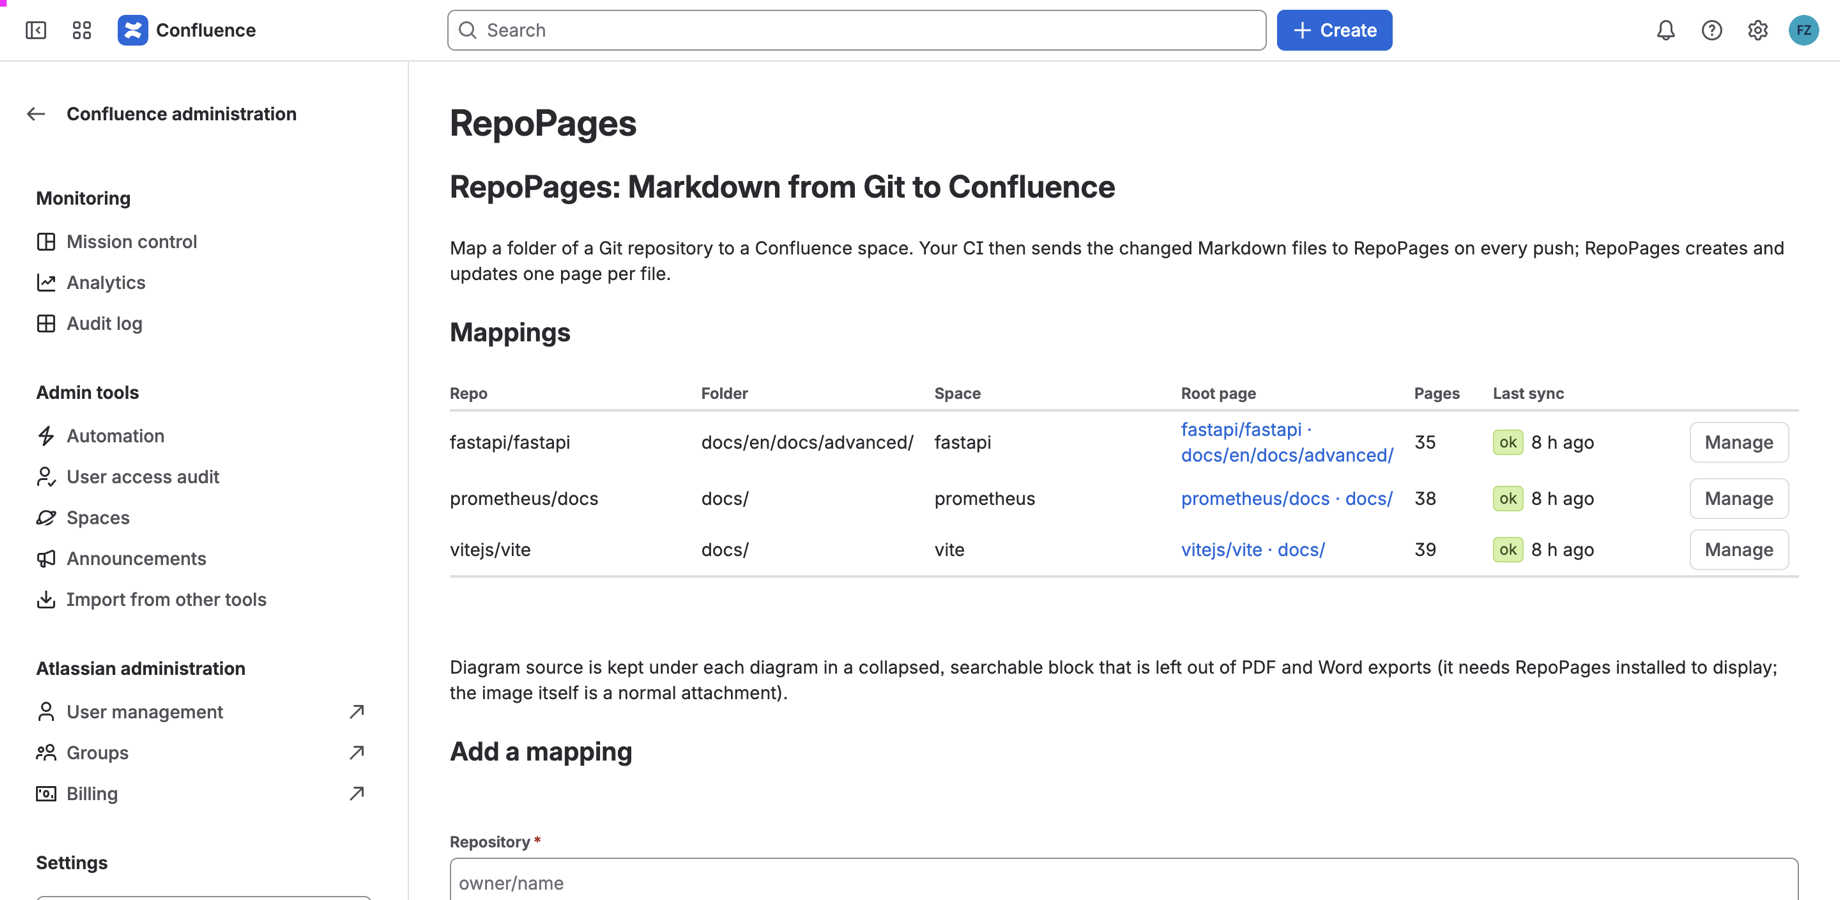
Task: Manage the vitejs/vite mapping
Action: (1738, 549)
